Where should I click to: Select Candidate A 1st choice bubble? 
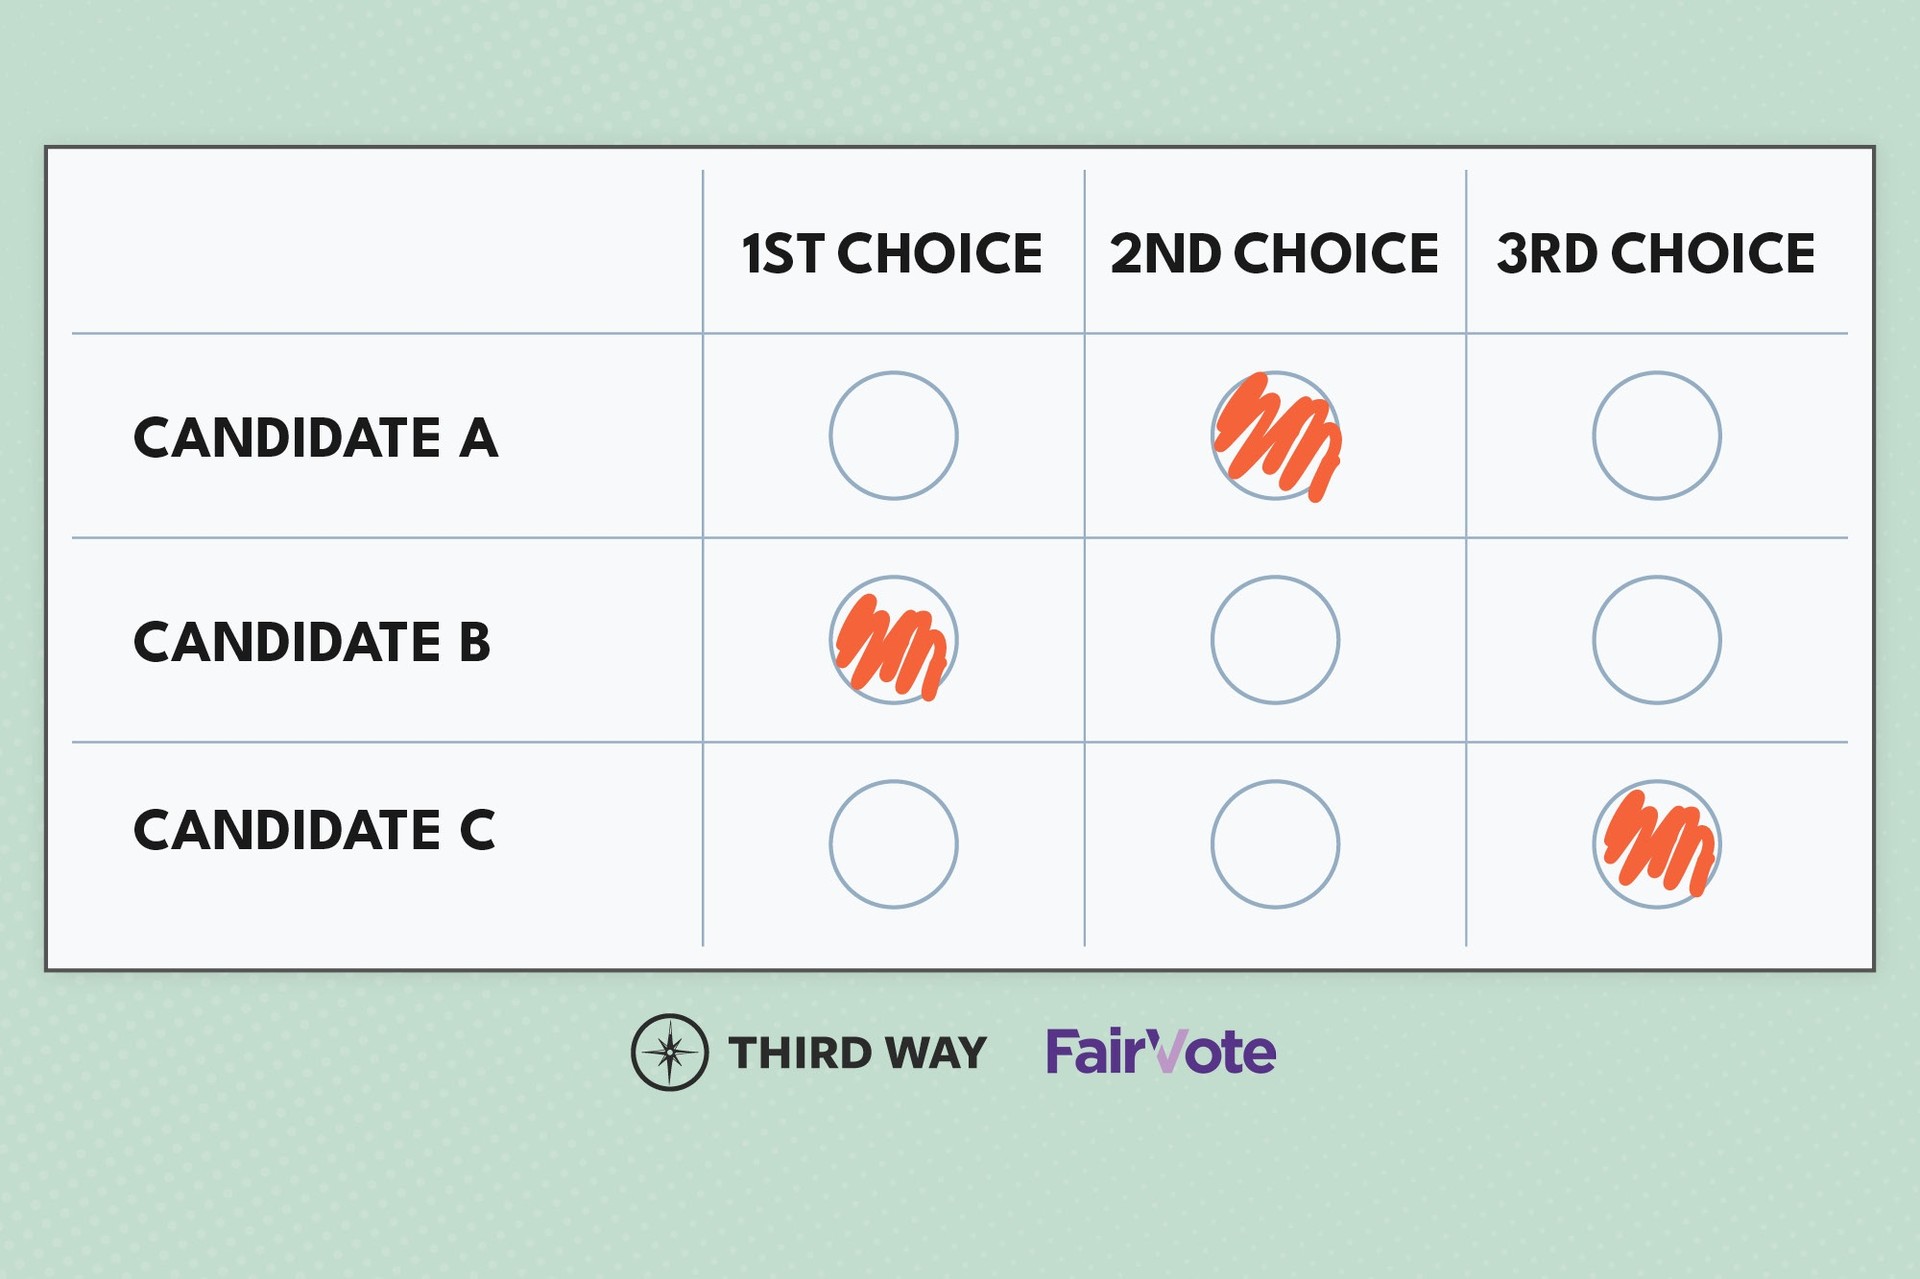(x=893, y=435)
